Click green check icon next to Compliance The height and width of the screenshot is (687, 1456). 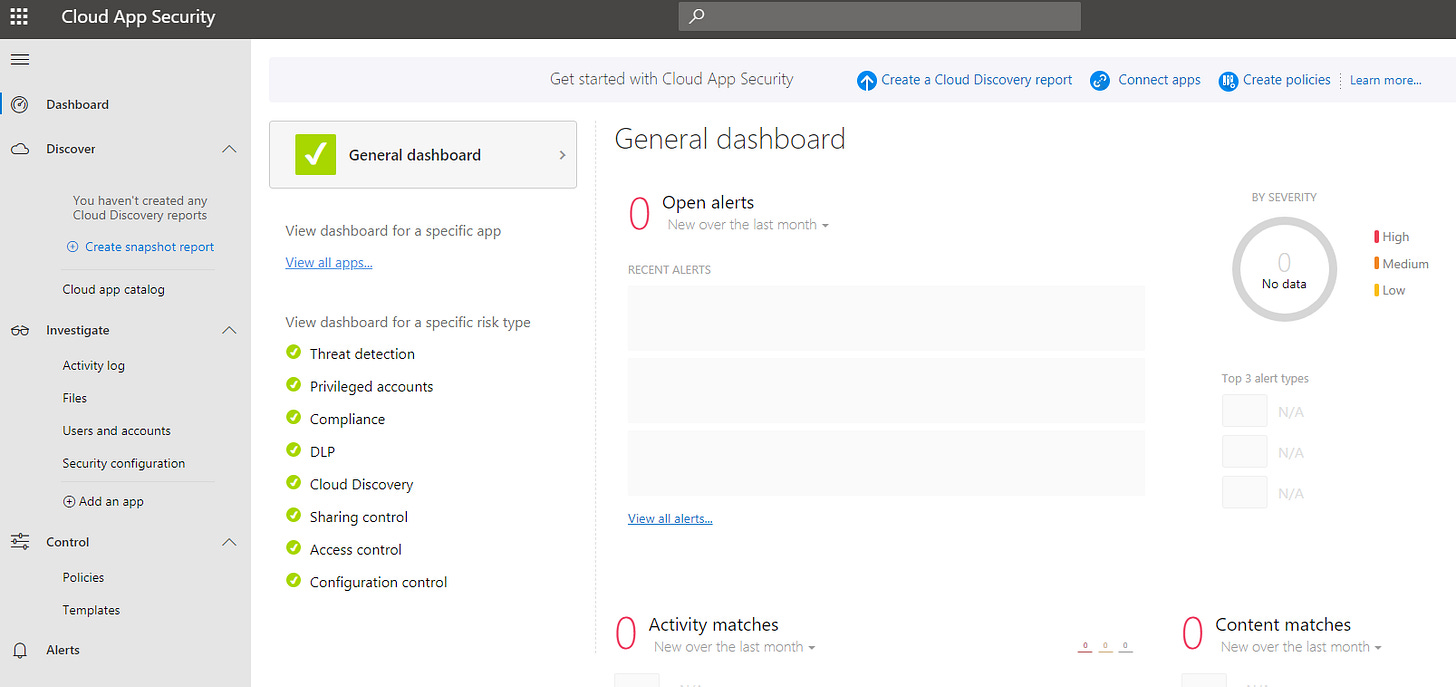[293, 417]
